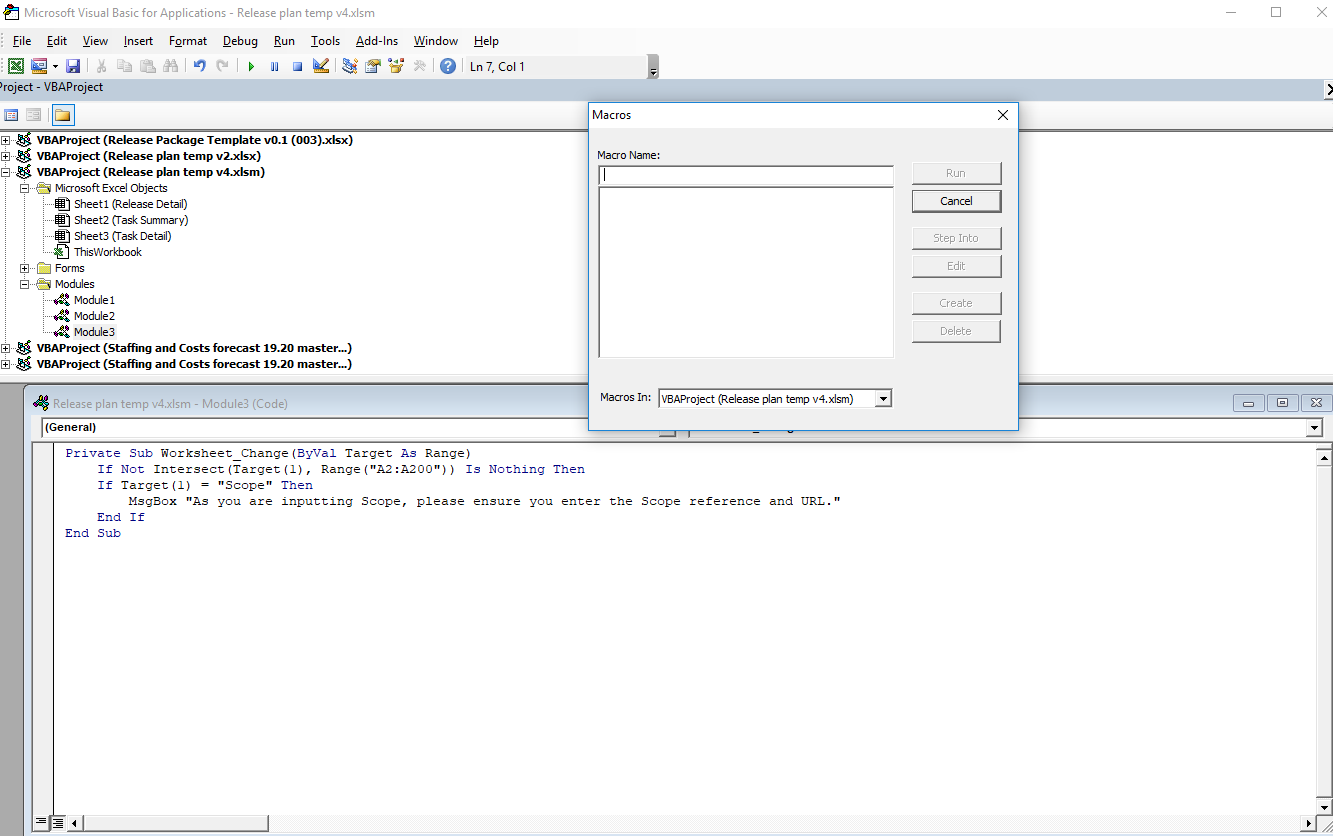The image size is (1333, 836).
Task: Open the Properties Window icon
Action: (x=373, y=66)
